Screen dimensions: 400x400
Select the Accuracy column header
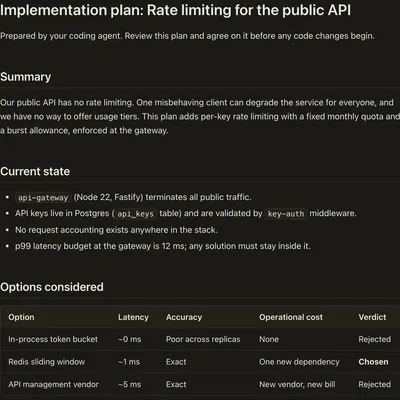pos(184,317)
